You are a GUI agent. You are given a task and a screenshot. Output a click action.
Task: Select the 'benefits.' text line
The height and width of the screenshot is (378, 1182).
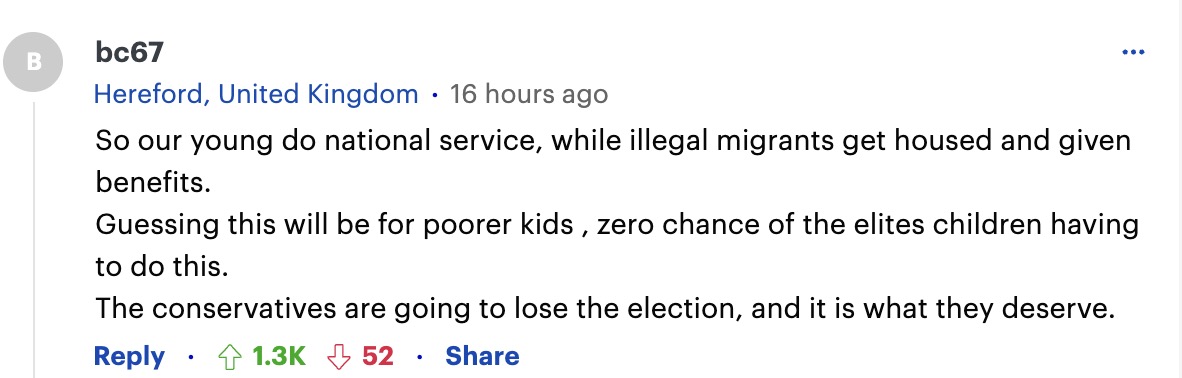click(152, 183)
